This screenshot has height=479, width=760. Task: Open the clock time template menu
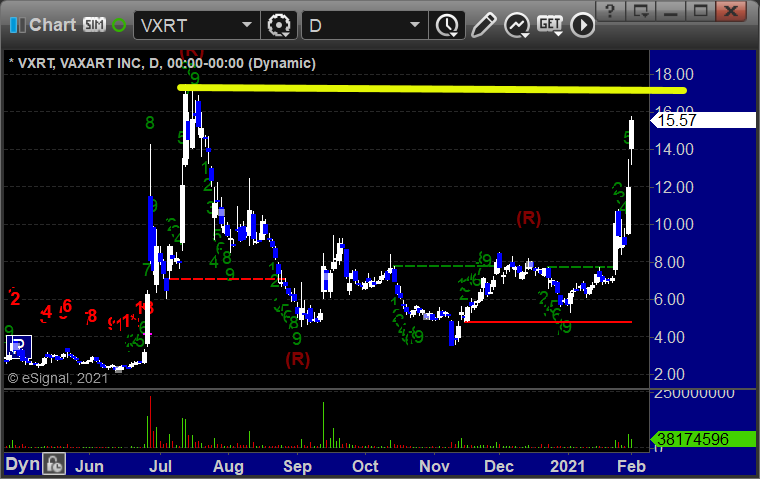click(x=447, y=26)
